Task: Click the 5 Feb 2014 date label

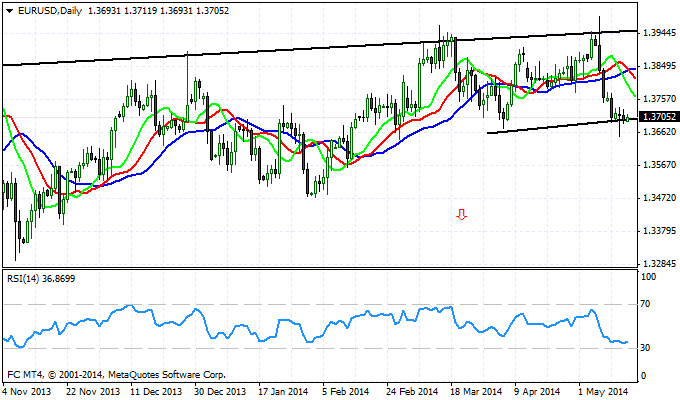Action: [346, 392]
